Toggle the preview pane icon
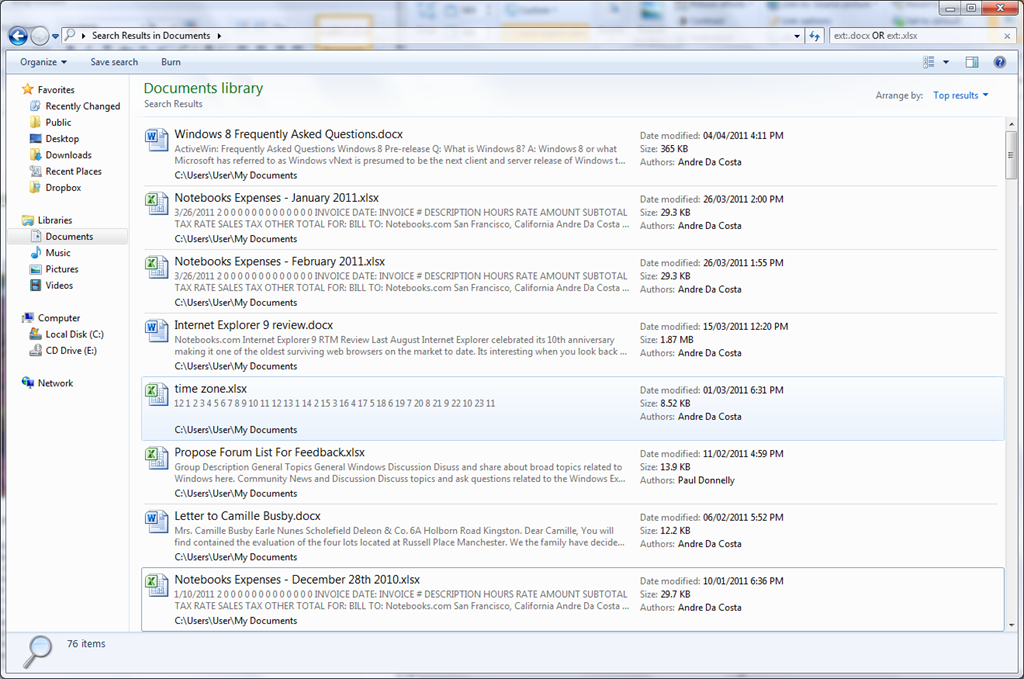This screenshot has width=1024, height=679. [x=972, y=62]
